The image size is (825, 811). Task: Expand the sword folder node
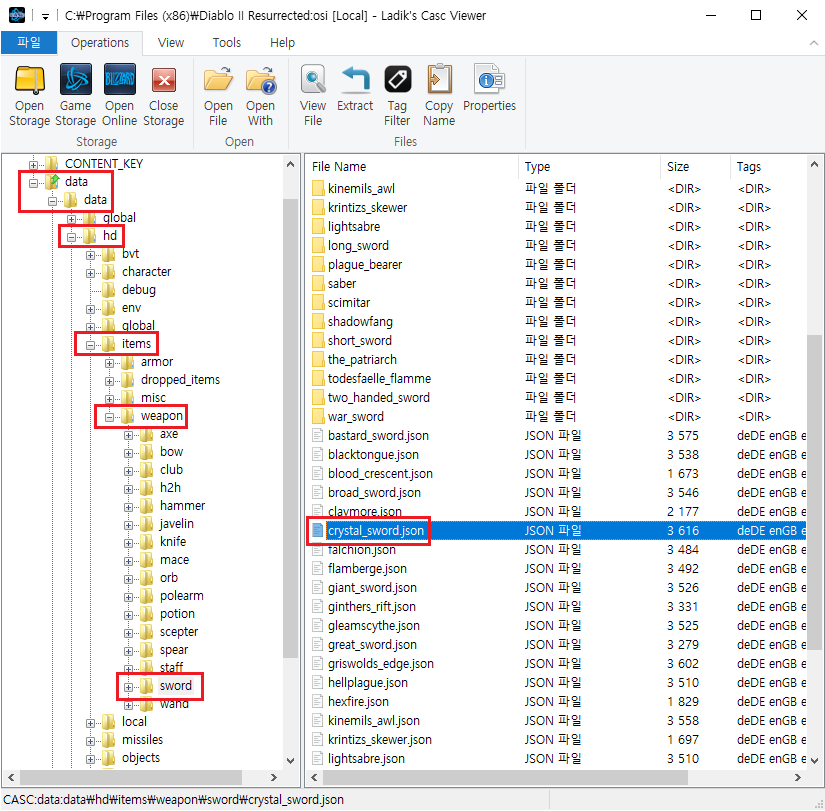[128, 687]
